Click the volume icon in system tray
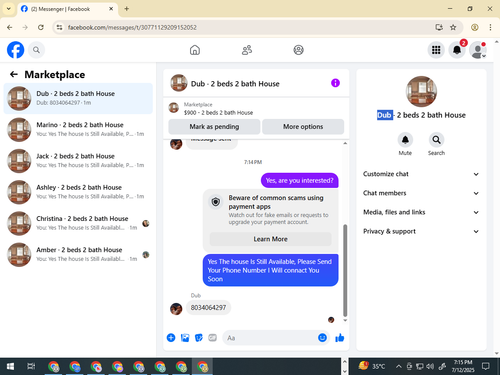Image resolution: width=500 pixels, height=375 pixels. pos(430,366)
